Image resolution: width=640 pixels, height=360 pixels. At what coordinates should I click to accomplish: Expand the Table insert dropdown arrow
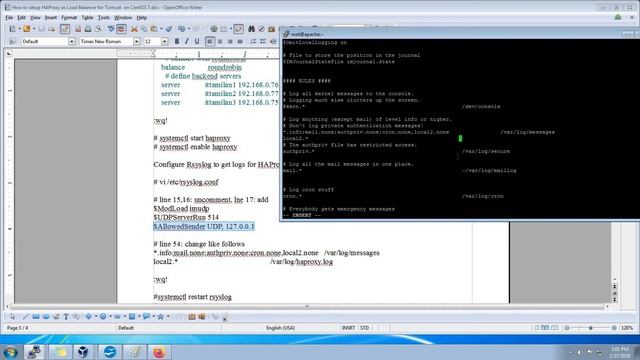click(x=231, y=29)
